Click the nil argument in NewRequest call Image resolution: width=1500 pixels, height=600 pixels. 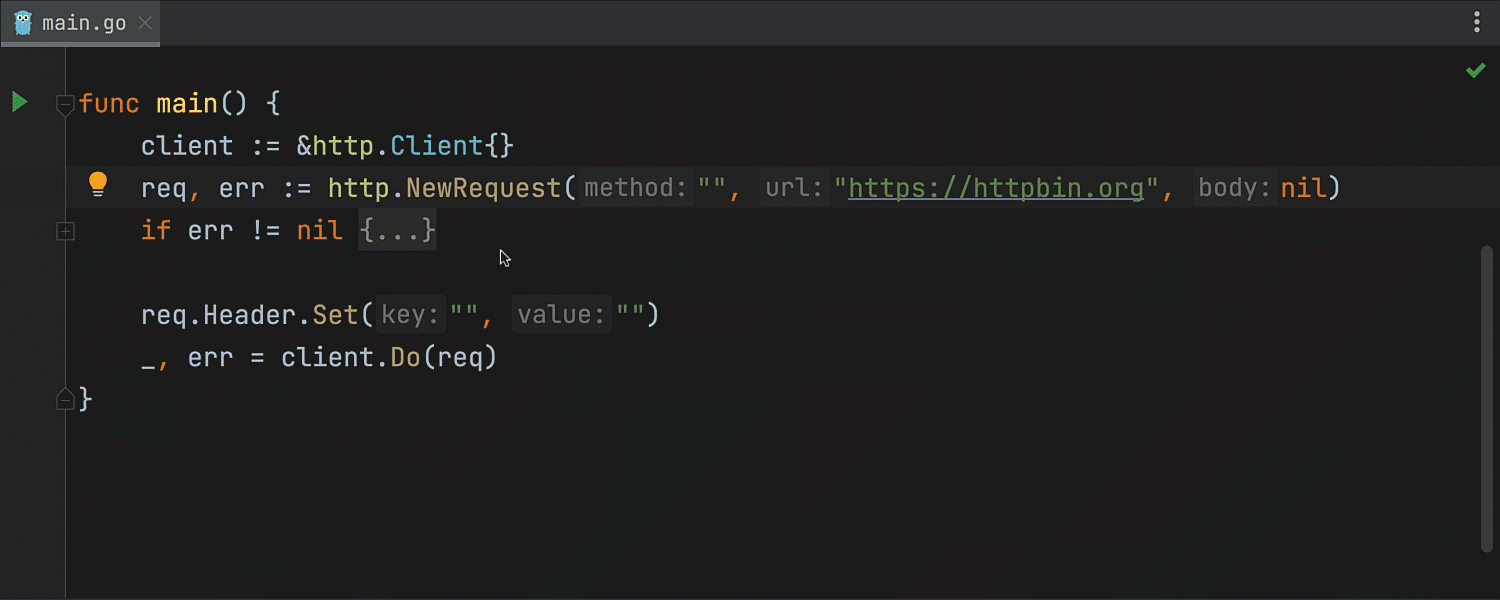pyautogui.click(x=1303, y=188)
